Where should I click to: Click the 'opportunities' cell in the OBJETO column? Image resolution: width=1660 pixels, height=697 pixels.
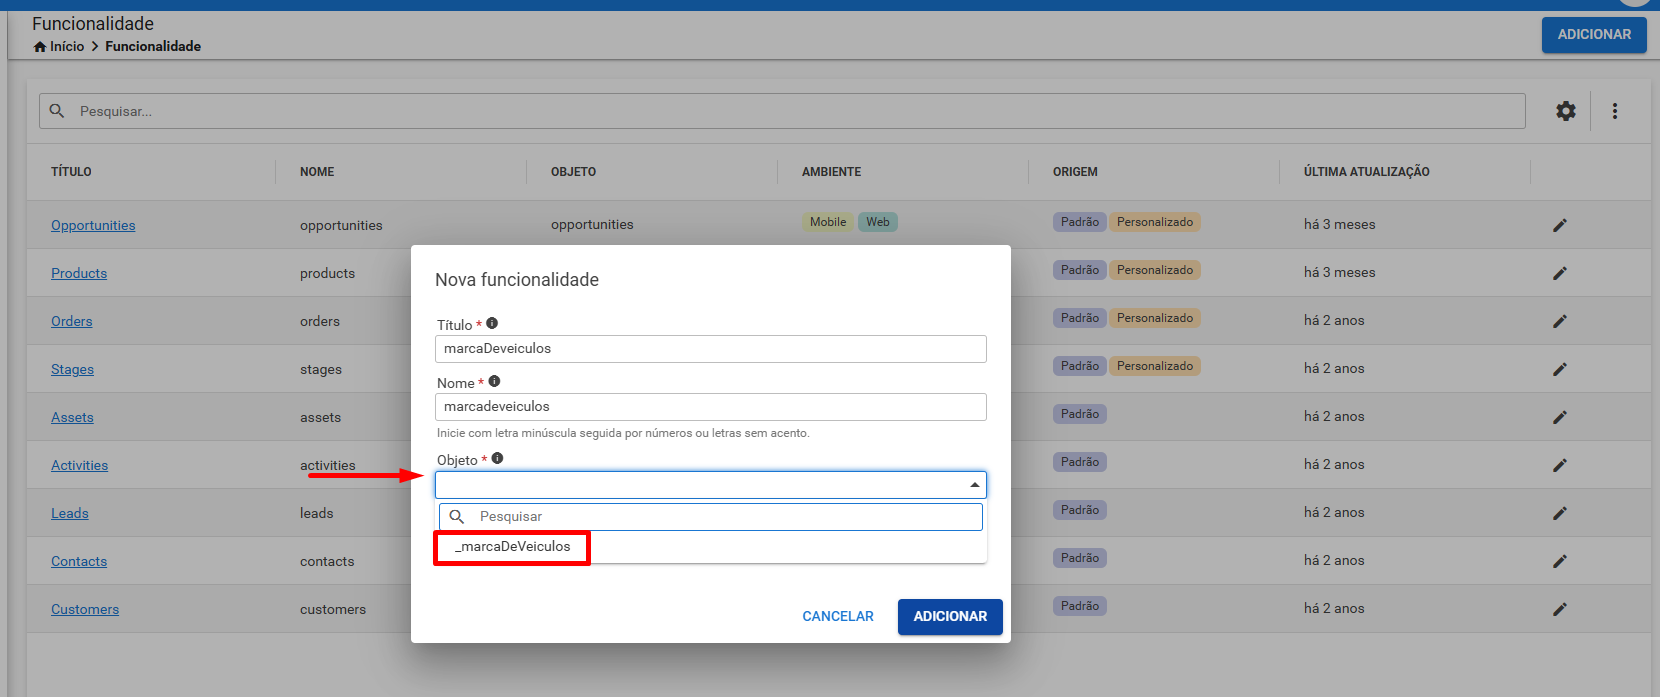pos(592,225)
